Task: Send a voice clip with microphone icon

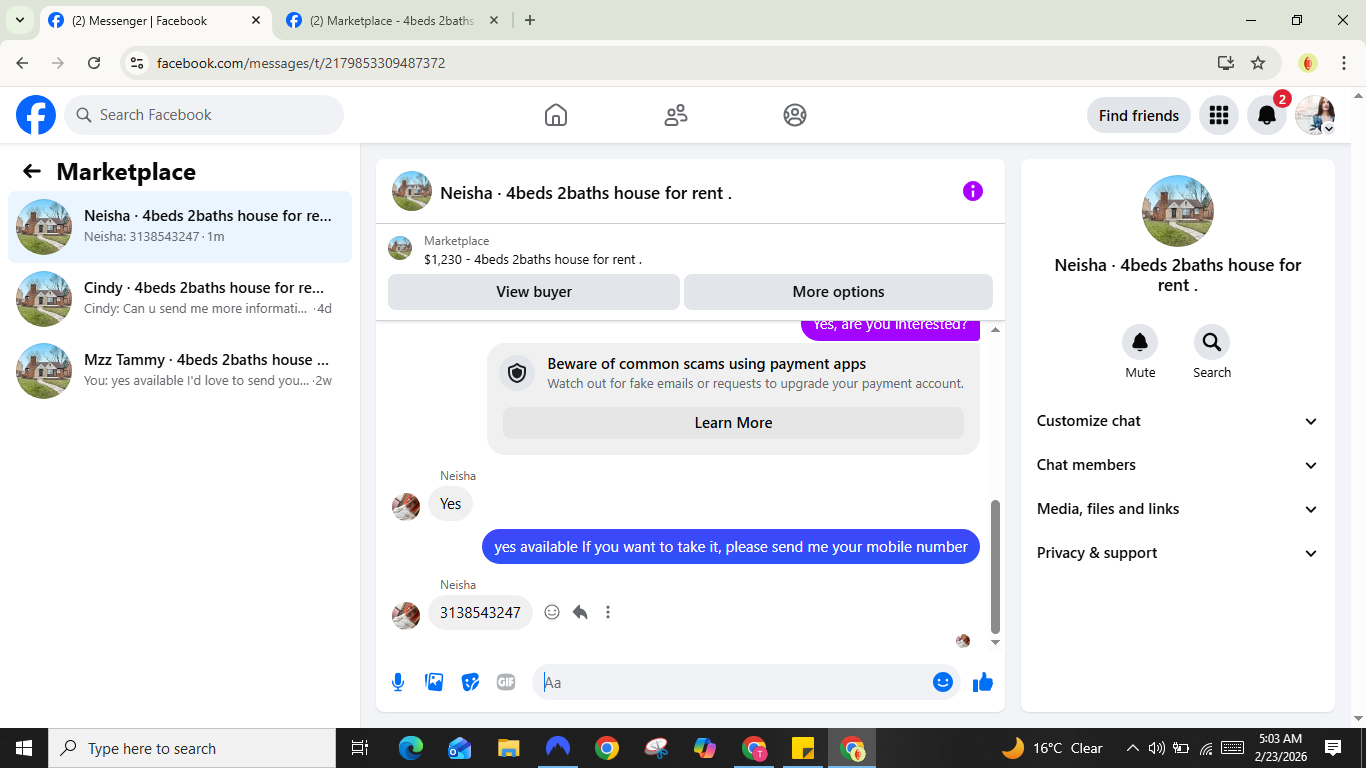Action: [x=398, y=682]
